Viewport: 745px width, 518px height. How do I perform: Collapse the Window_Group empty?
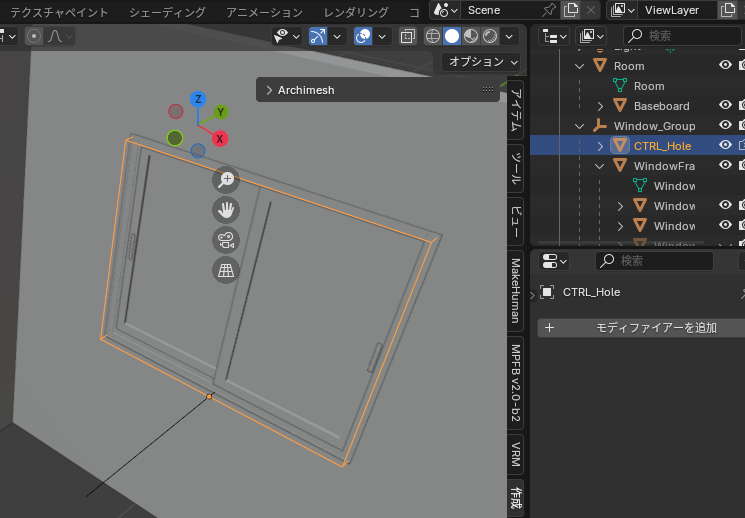[x=580, y=126]
